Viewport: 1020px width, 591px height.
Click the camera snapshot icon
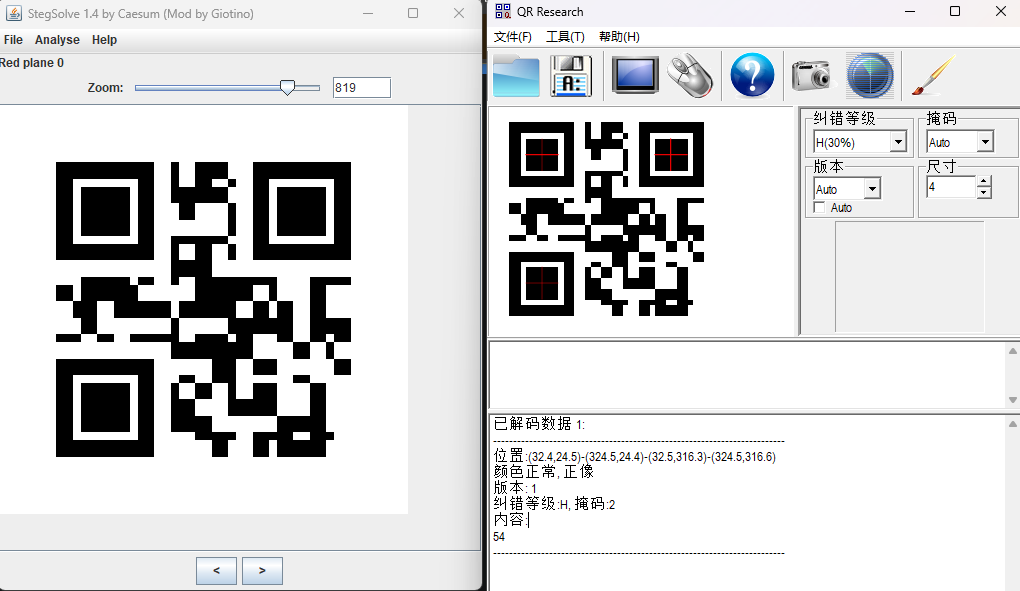pos(810,75)
